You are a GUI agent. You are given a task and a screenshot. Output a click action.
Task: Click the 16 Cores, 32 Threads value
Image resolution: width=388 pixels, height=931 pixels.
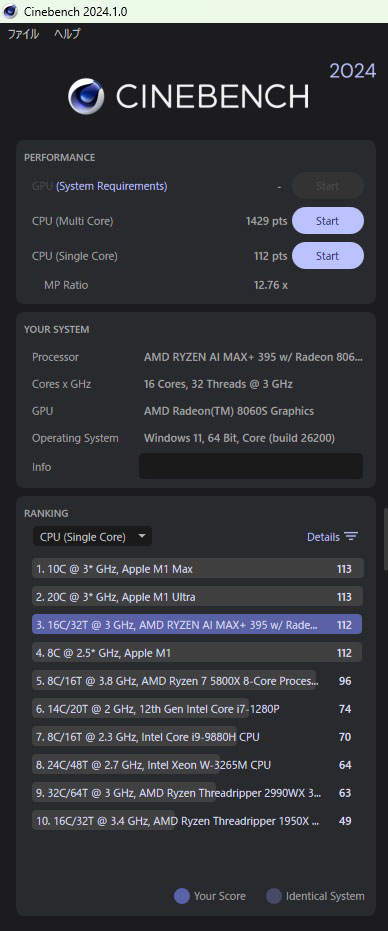pos(218,384)
